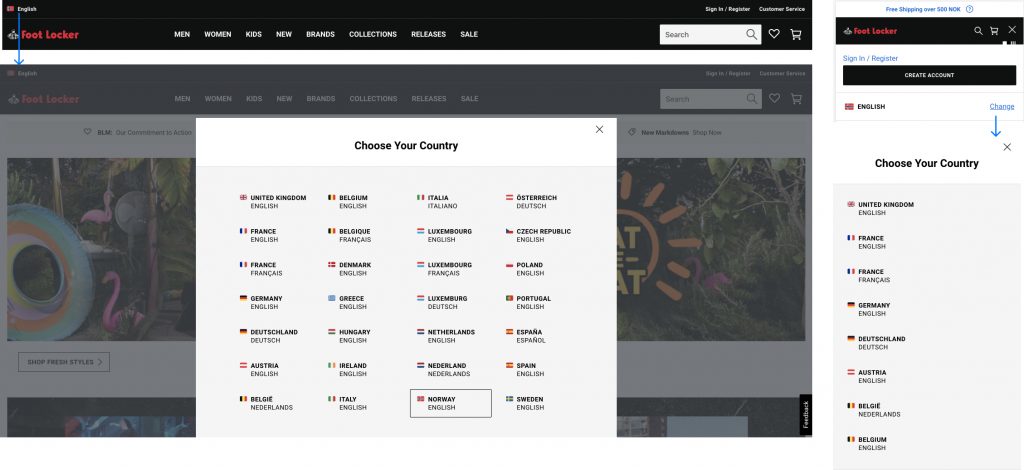
Task: Click the search icon in the mobile header
Action: (x=978, y=31)
